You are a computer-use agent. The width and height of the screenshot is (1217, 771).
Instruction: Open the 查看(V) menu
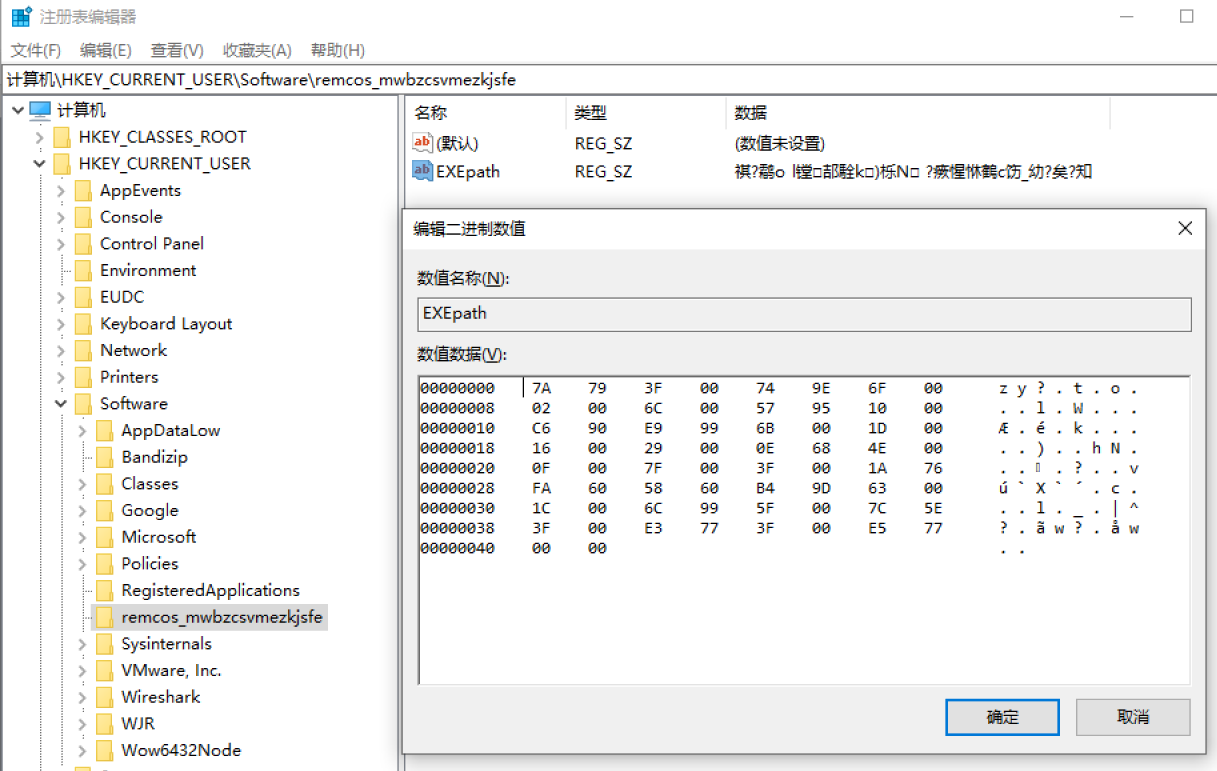tap(177, 50)
